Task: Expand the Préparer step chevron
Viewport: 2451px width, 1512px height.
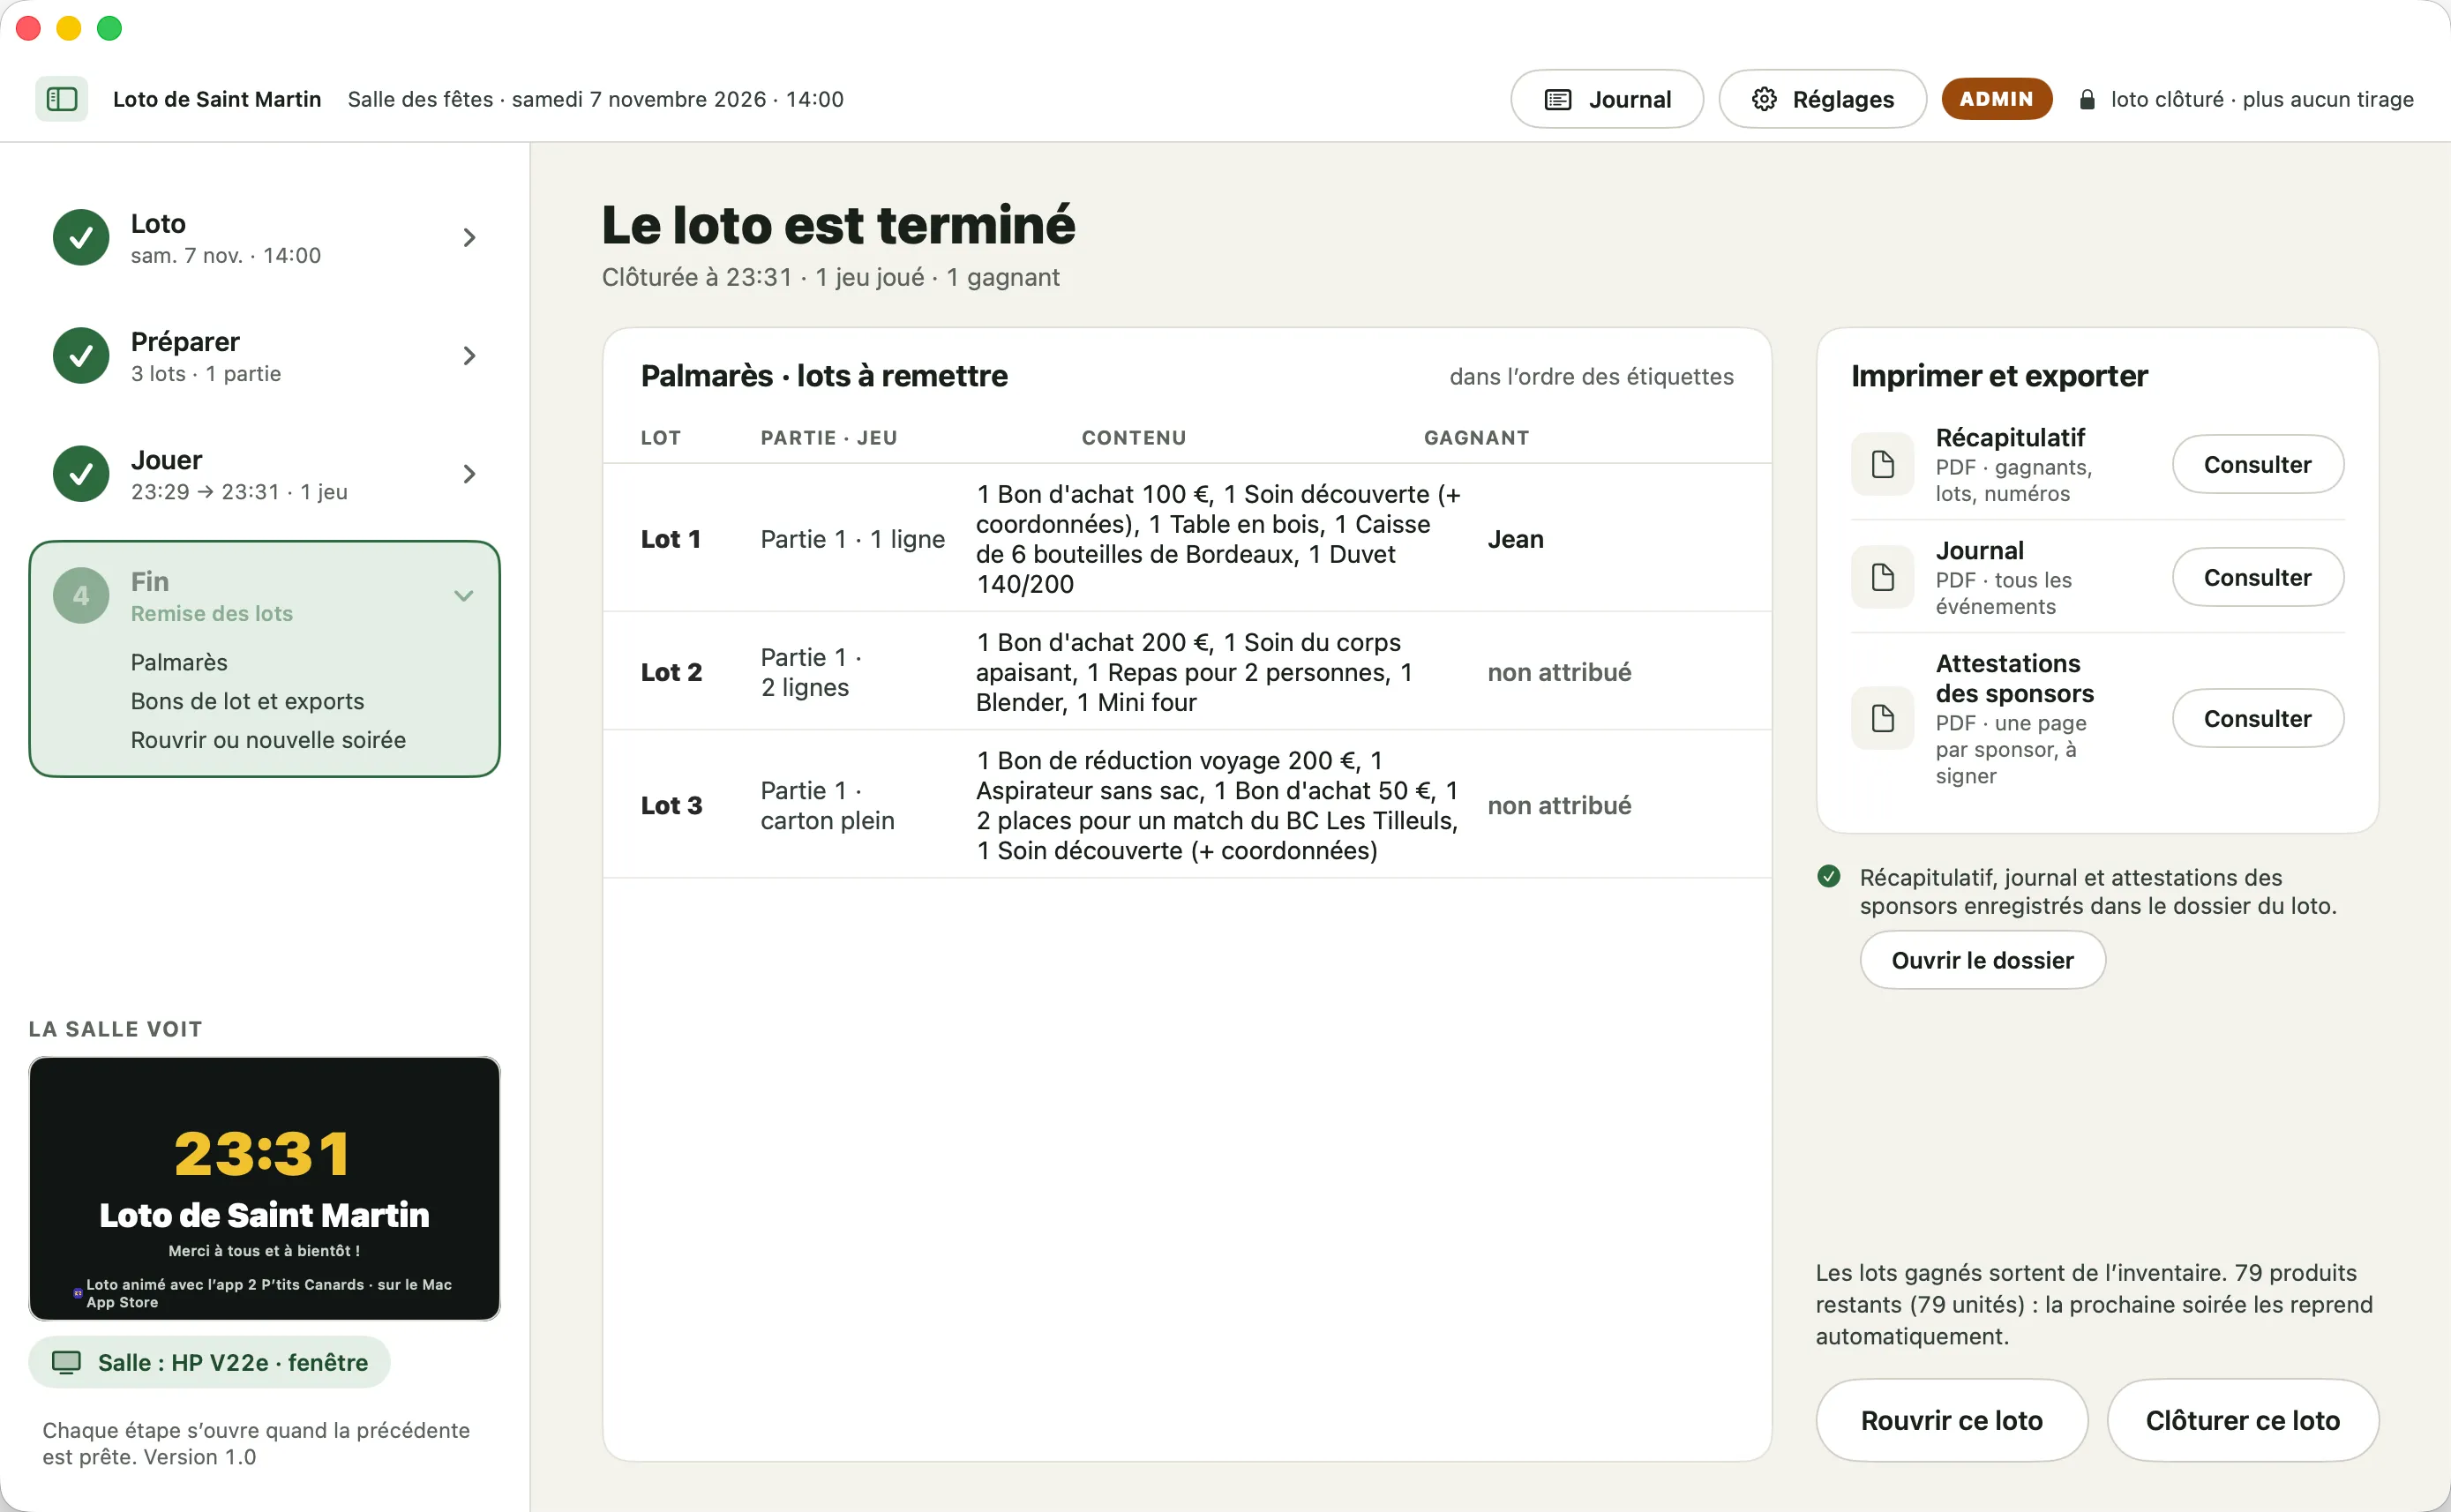Action: click(469, 355)
